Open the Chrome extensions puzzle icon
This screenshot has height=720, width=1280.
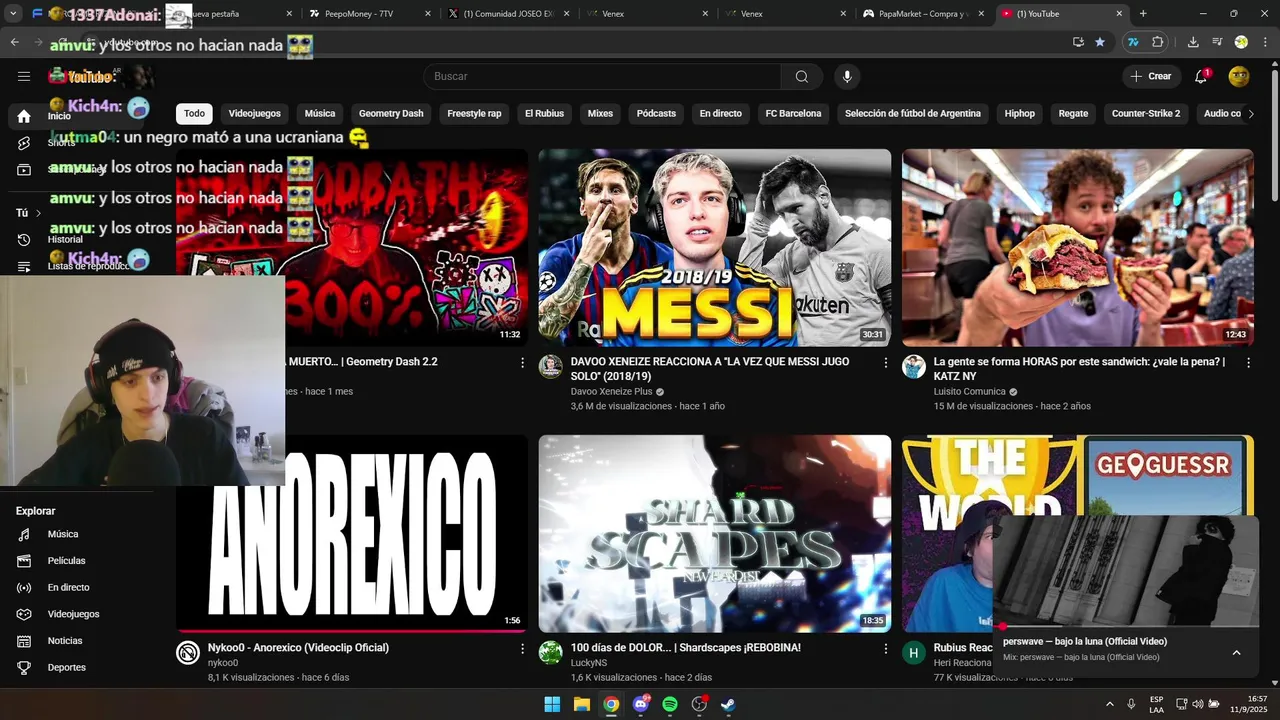pyautogui.click(x=1158, y=42)
